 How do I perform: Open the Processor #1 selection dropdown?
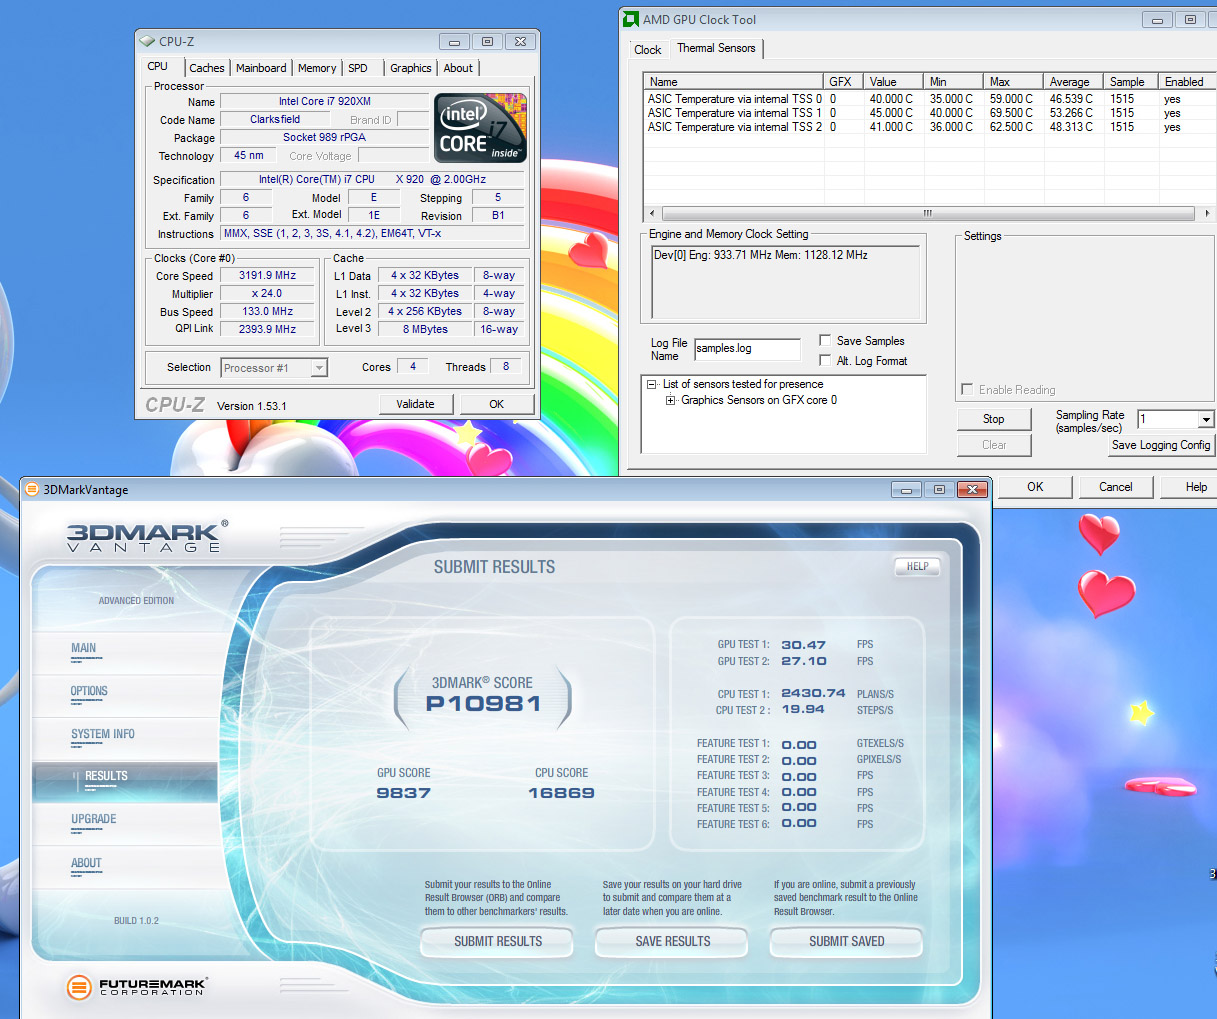point(319,368)
